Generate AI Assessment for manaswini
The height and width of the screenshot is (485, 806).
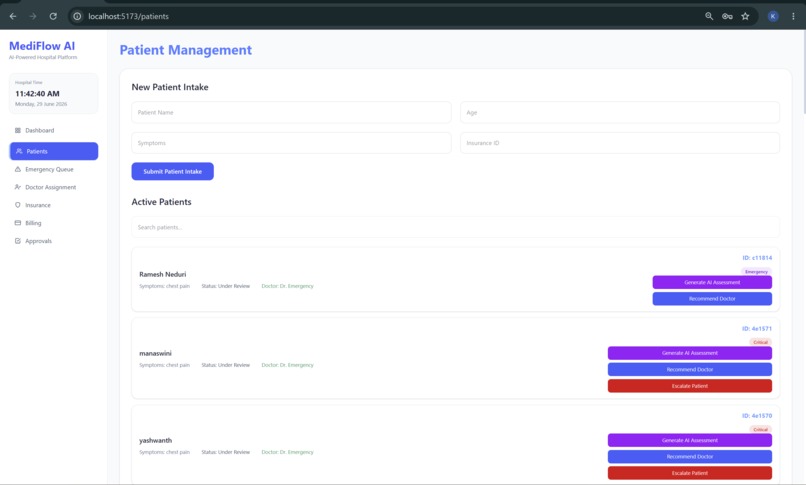click(x=690, y=353)
